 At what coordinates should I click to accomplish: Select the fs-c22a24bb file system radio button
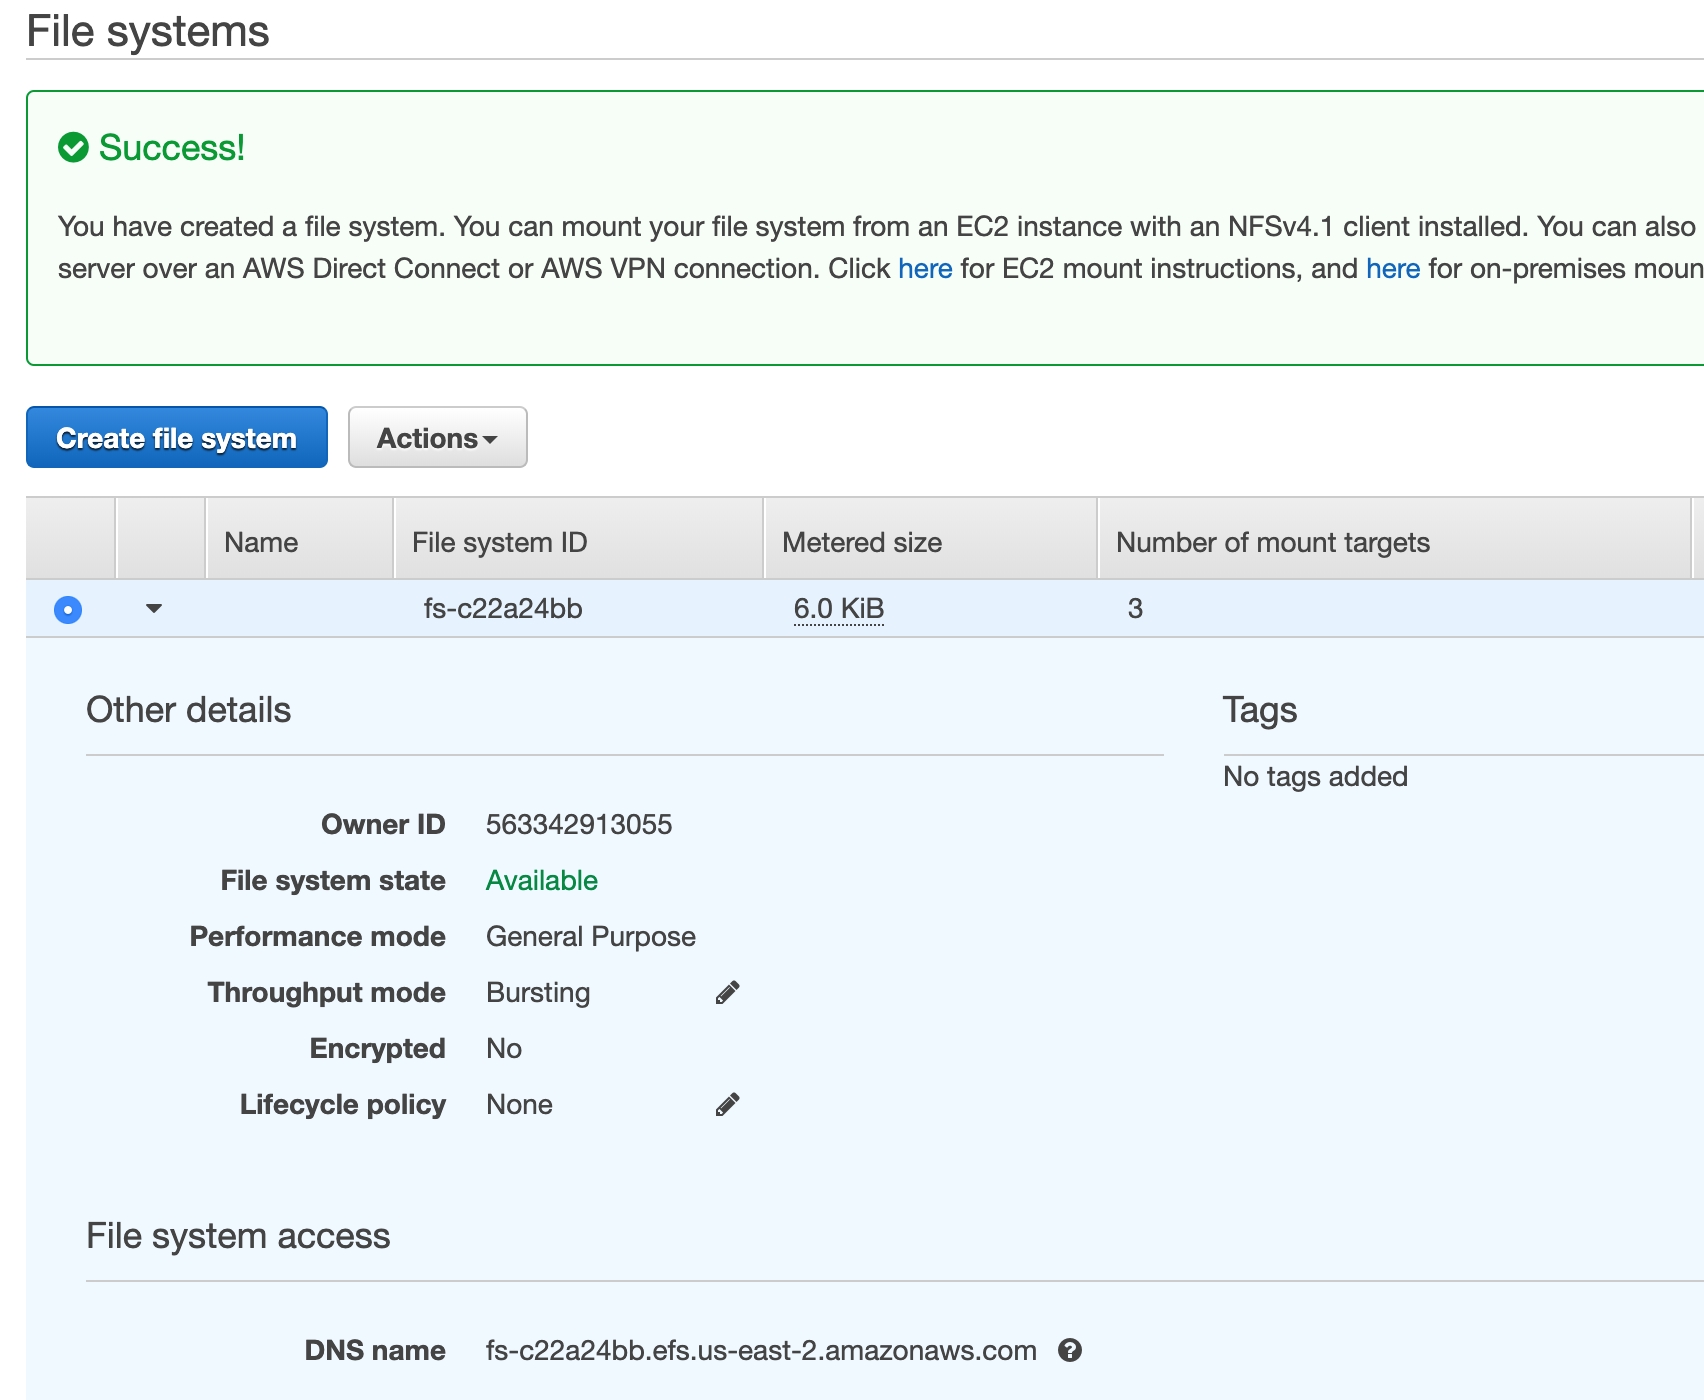[x=68, y=609]
